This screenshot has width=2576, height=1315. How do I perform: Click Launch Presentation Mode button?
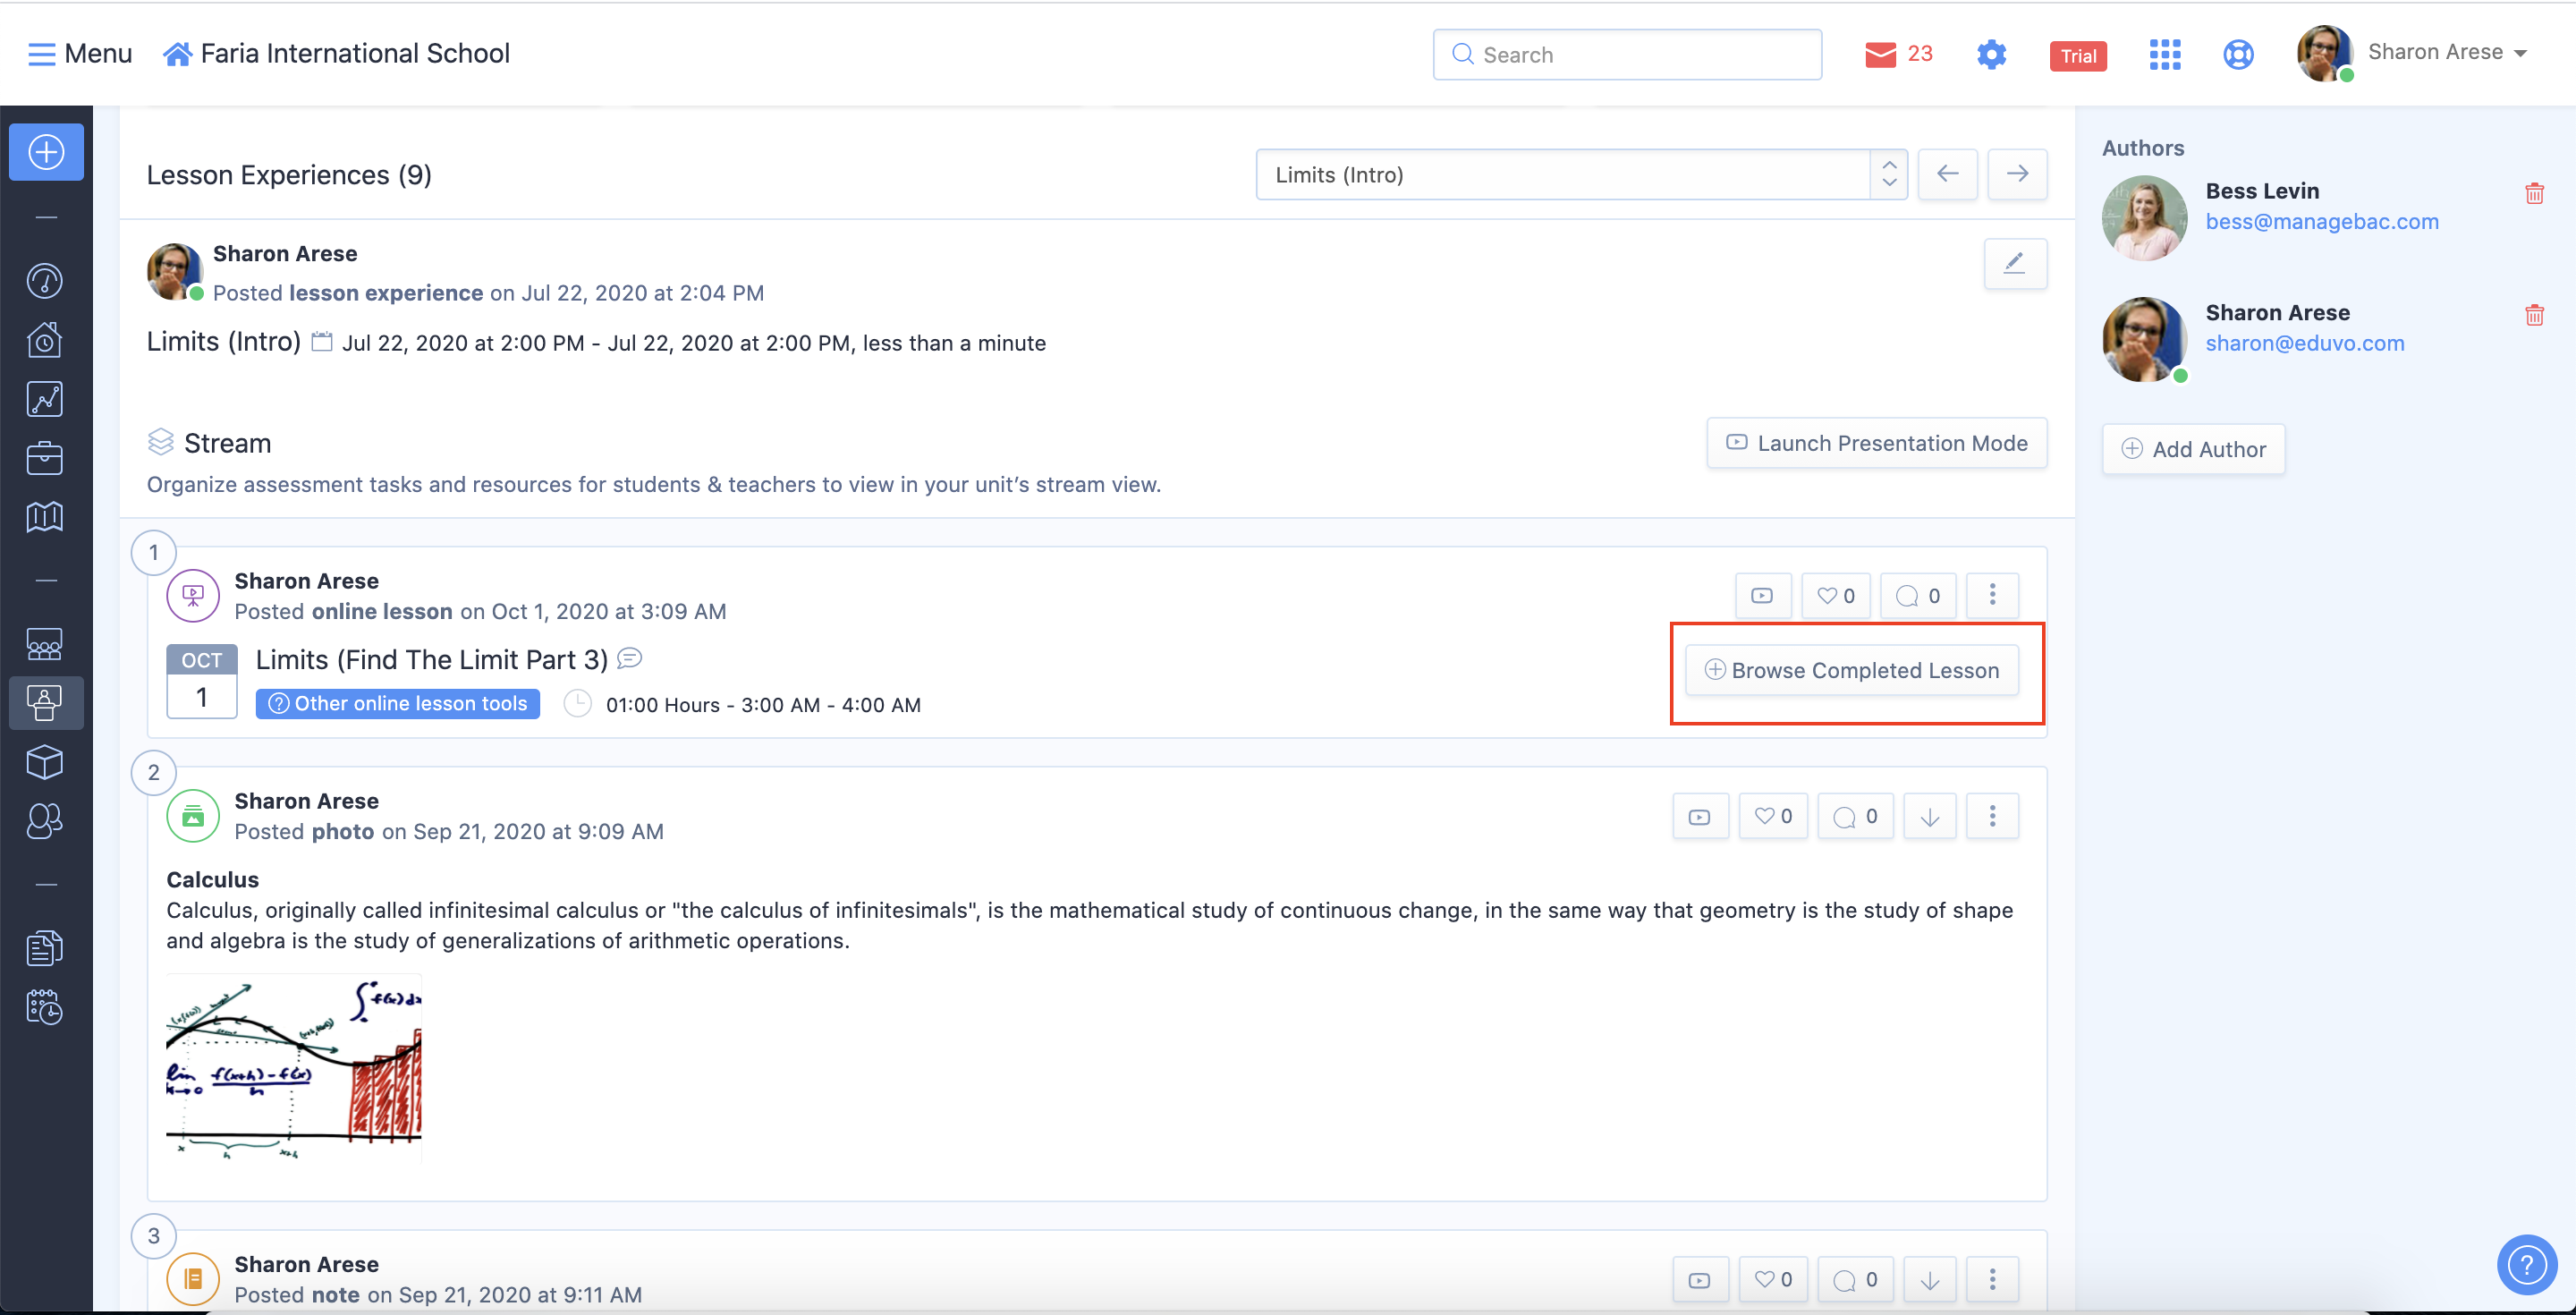coord(1876,443)
